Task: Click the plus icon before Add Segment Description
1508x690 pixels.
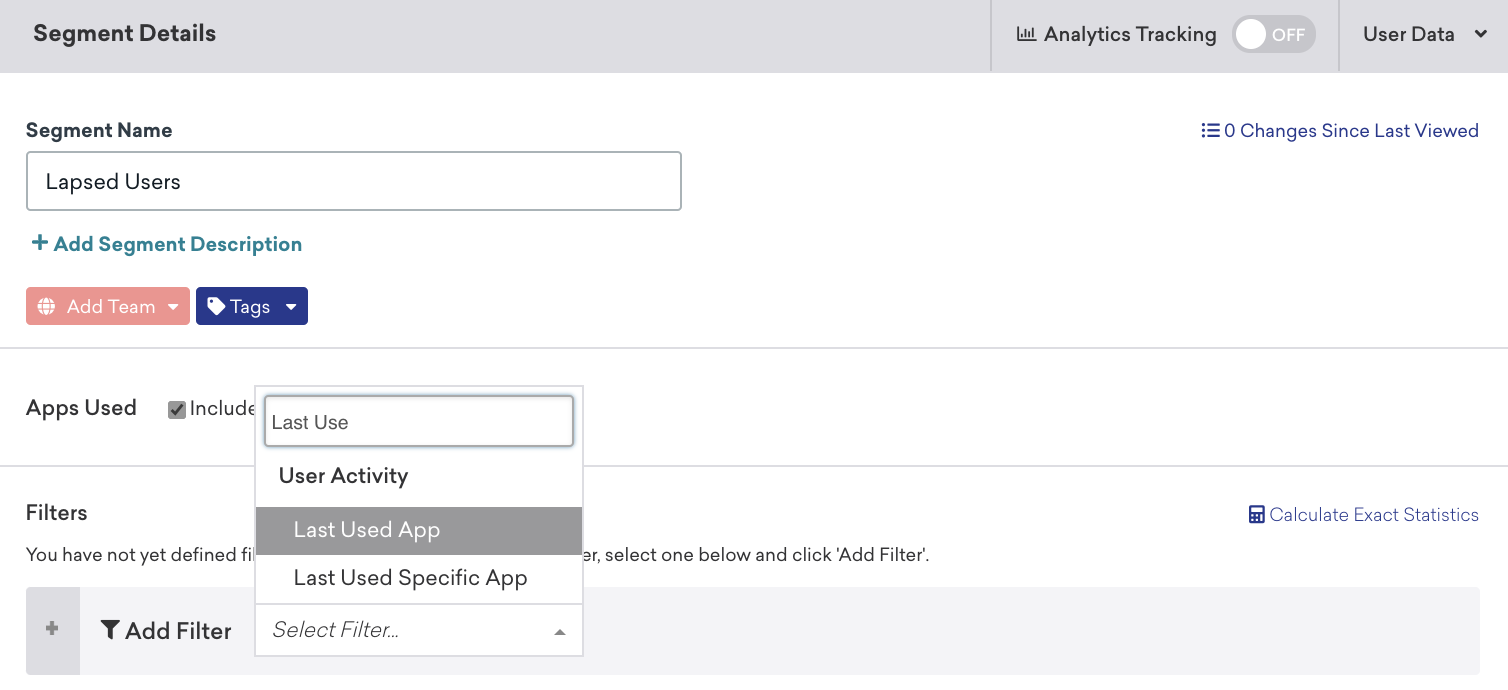Action: pyautogui.click(x=40, y=243)
